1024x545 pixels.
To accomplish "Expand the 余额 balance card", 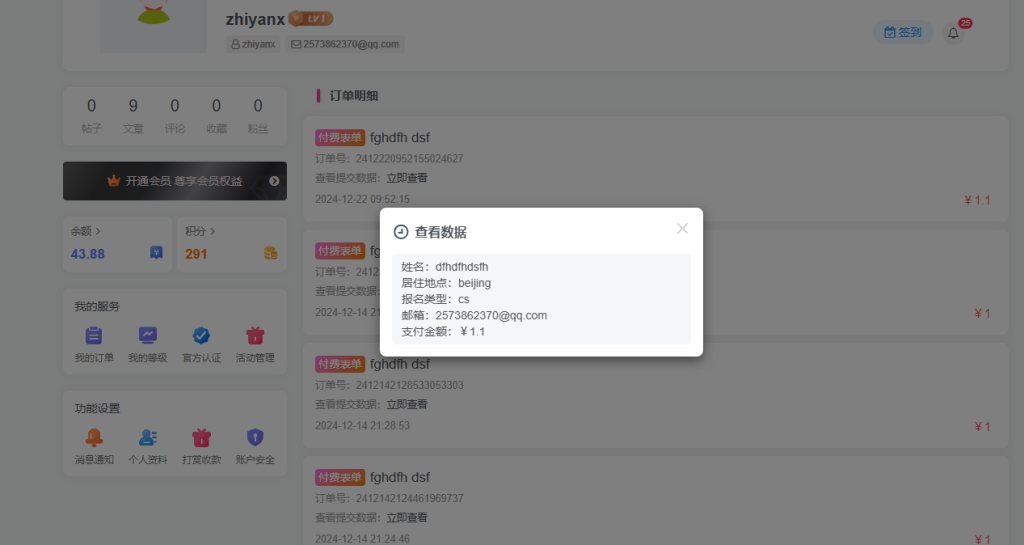I will click(86, 231).
